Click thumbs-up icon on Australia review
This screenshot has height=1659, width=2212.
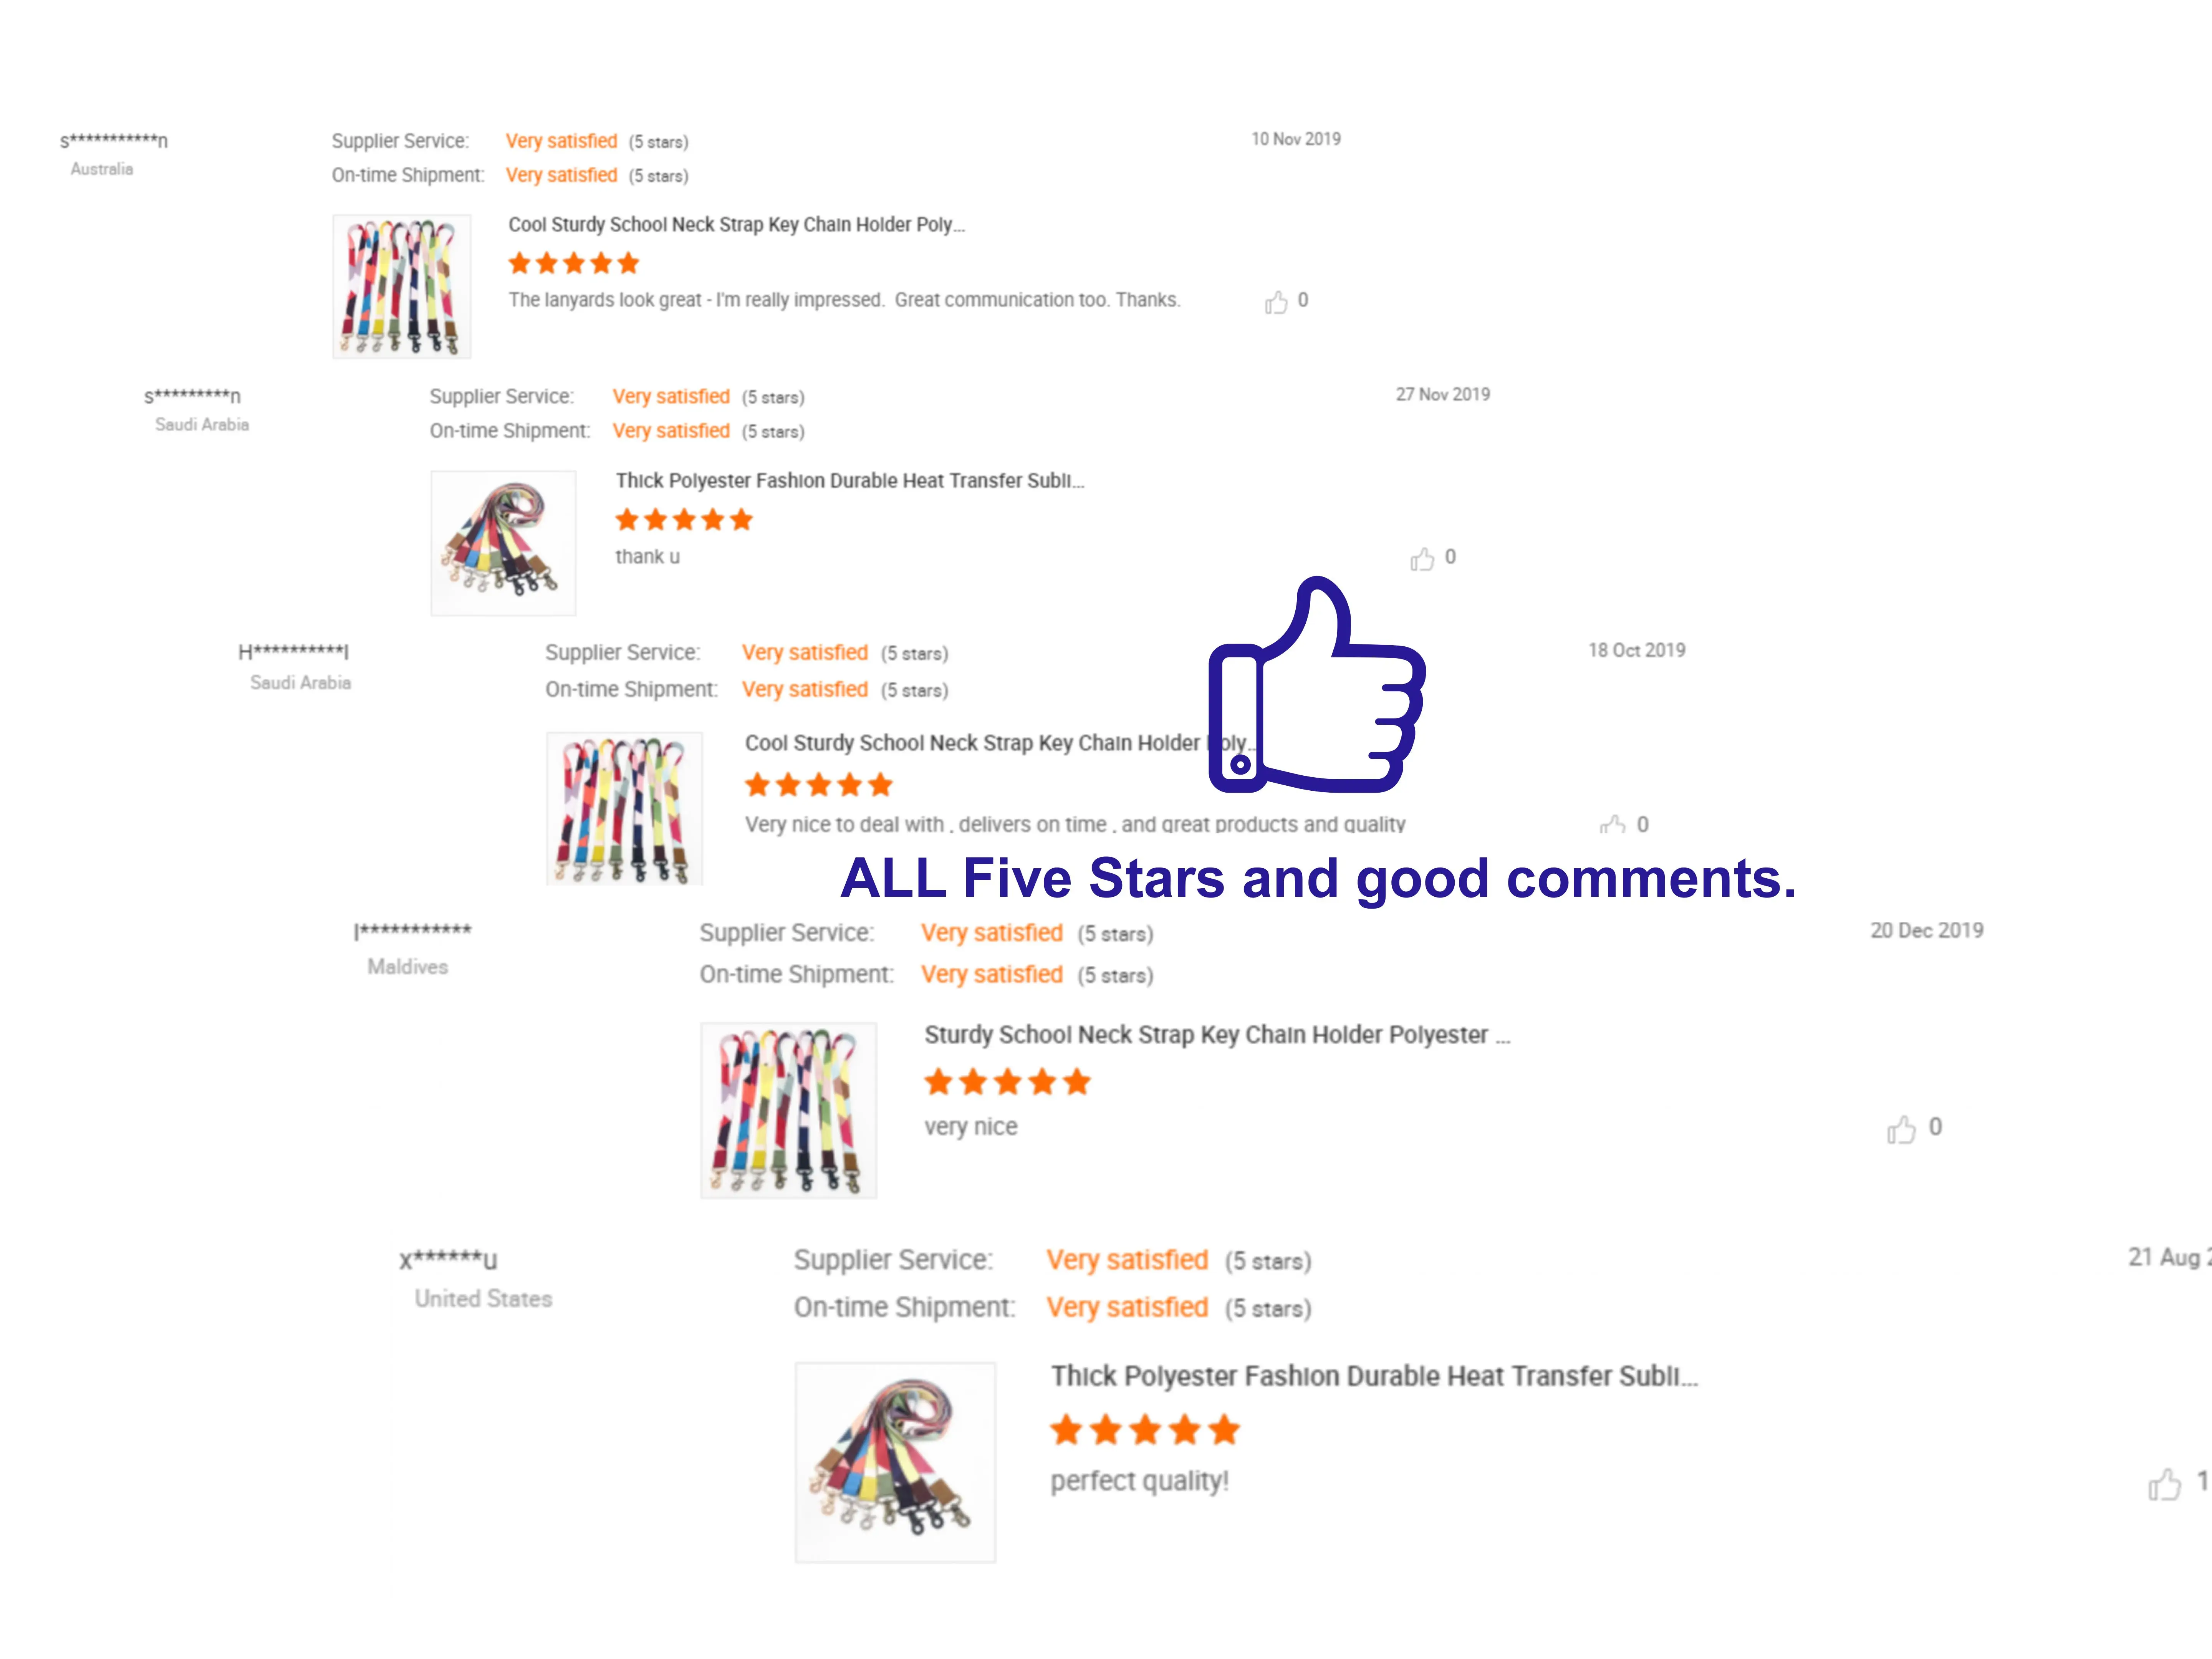1276,302
